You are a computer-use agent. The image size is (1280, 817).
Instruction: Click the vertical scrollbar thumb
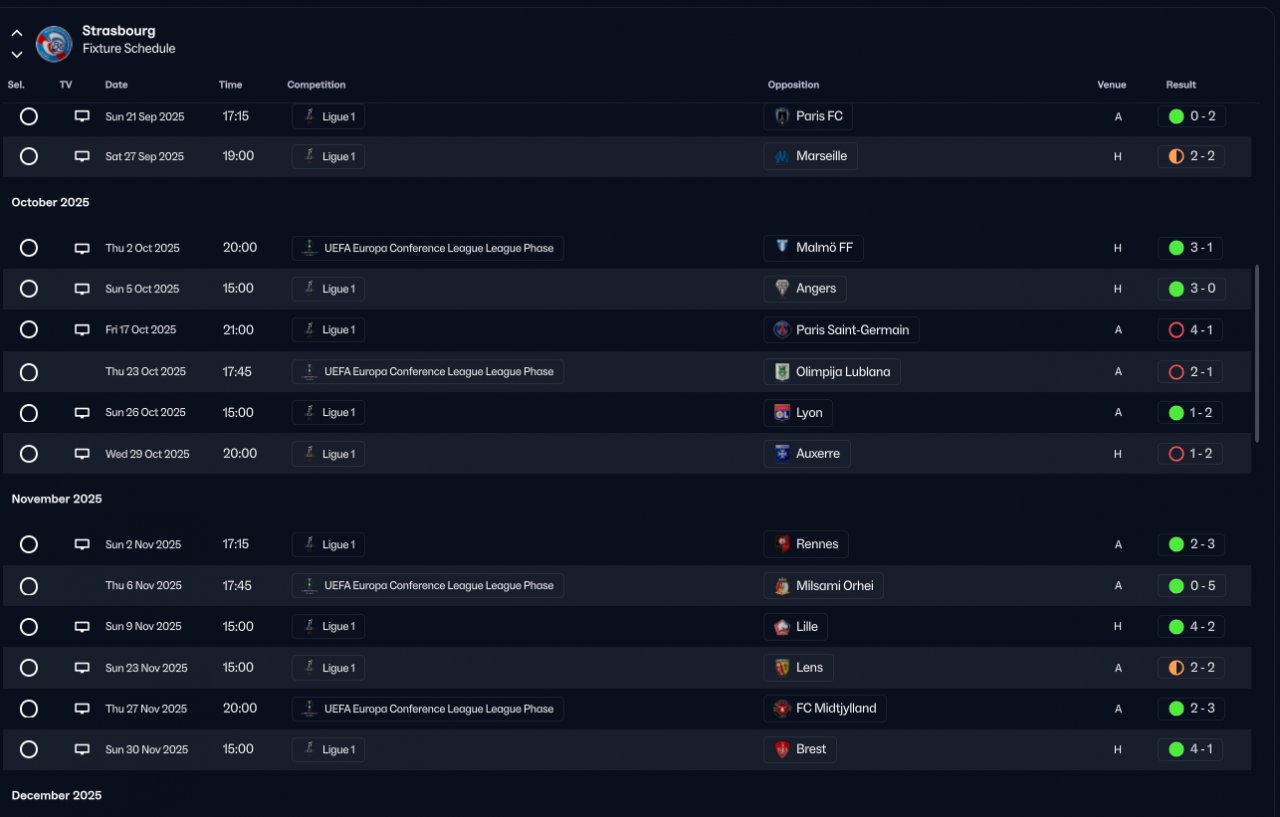[1257, 352]
